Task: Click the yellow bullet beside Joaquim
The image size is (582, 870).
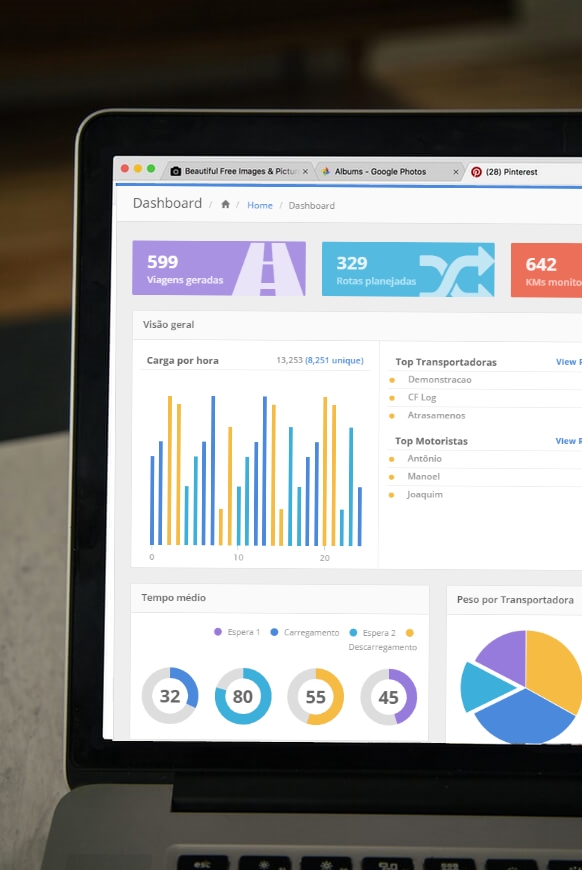Action: (x=392, y=495)
